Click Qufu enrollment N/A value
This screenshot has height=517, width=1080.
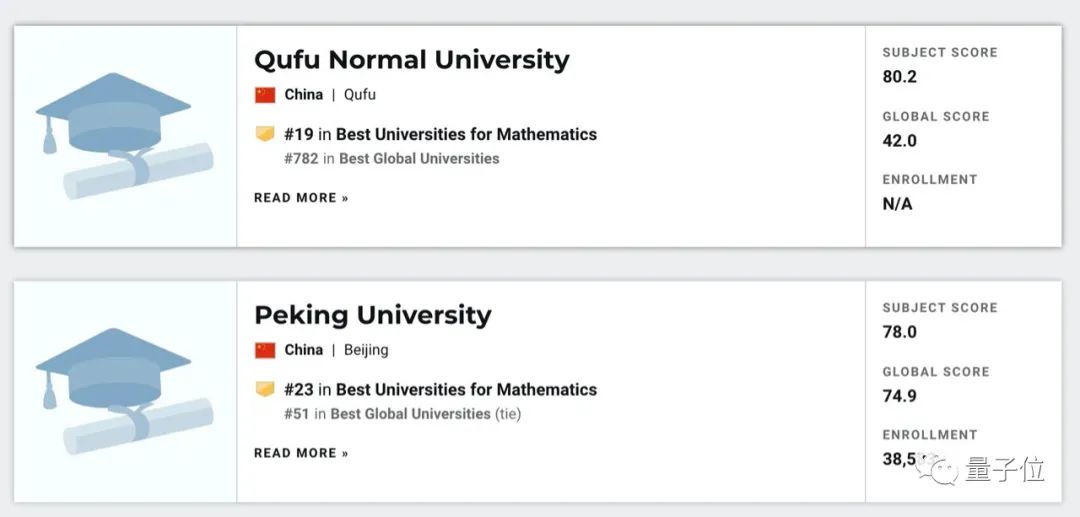[897, 204]
